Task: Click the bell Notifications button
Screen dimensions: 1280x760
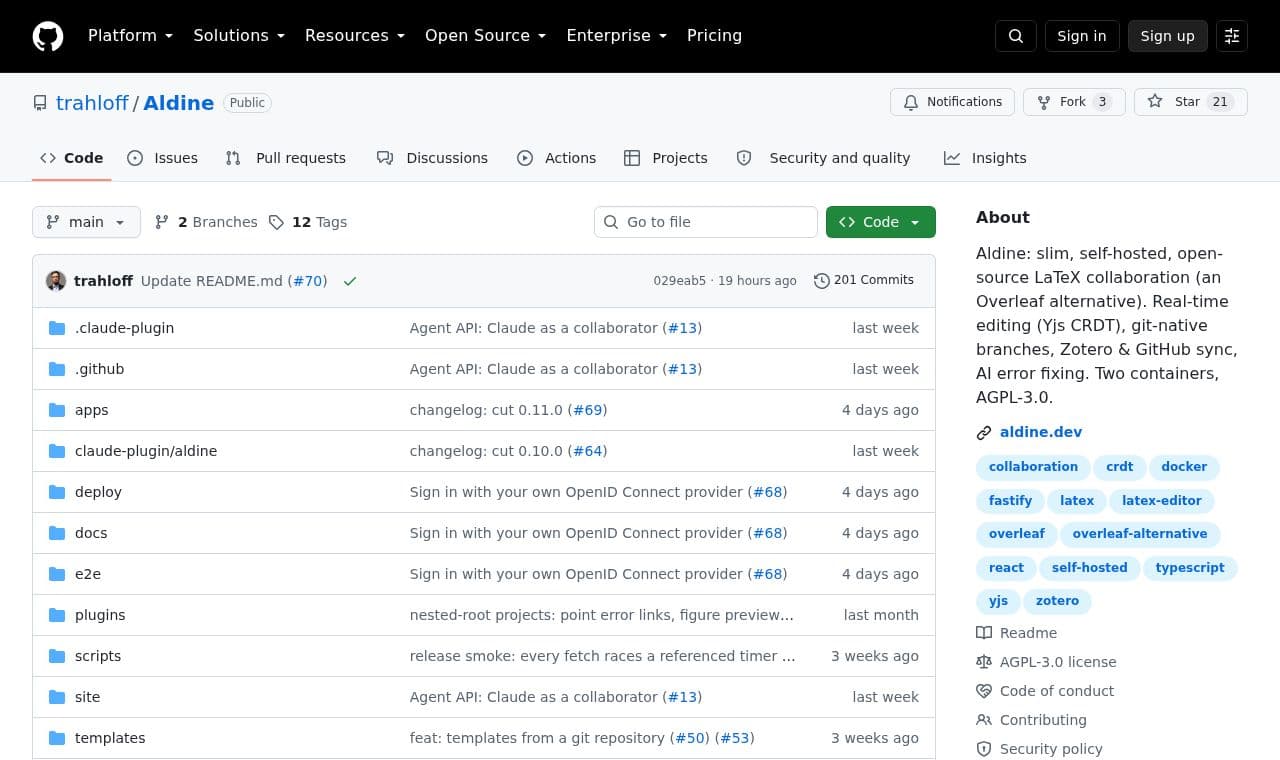Action: point(952,102)
